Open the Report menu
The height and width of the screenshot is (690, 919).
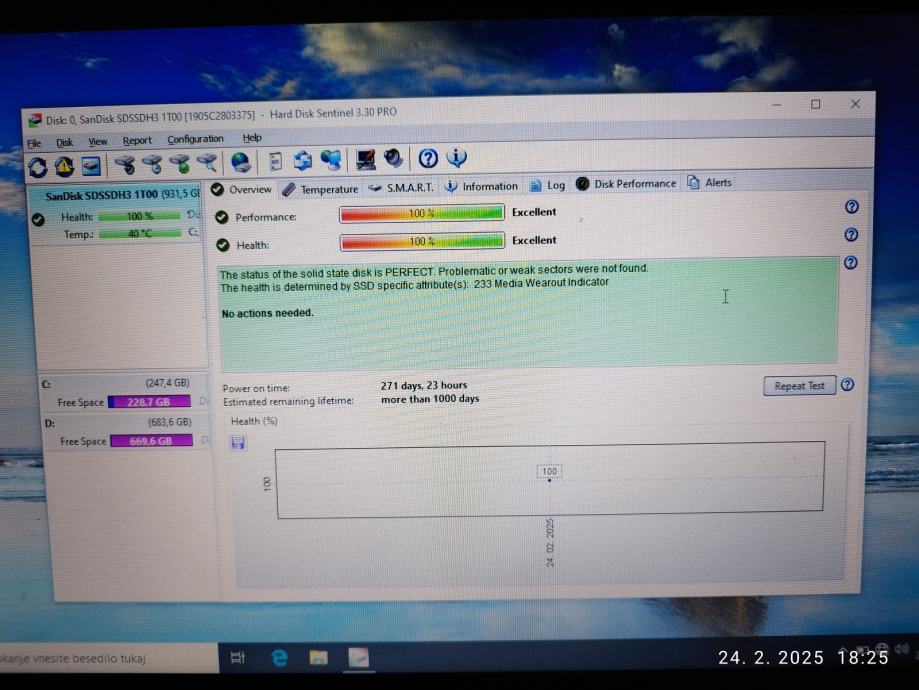coord(137,141)
